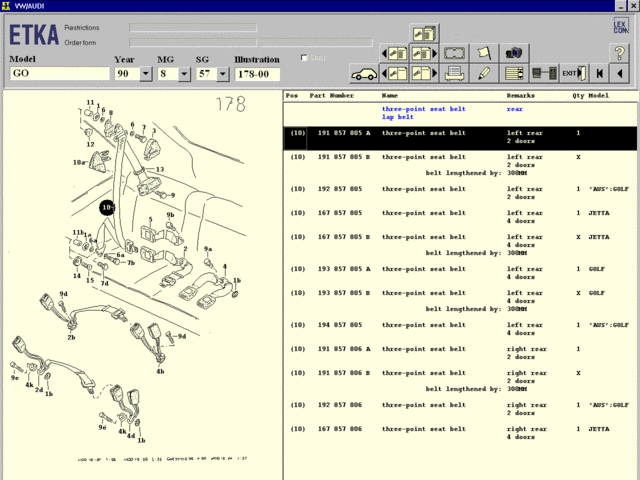
Task: Click the SG field showing 57
Action: [207, 74]
